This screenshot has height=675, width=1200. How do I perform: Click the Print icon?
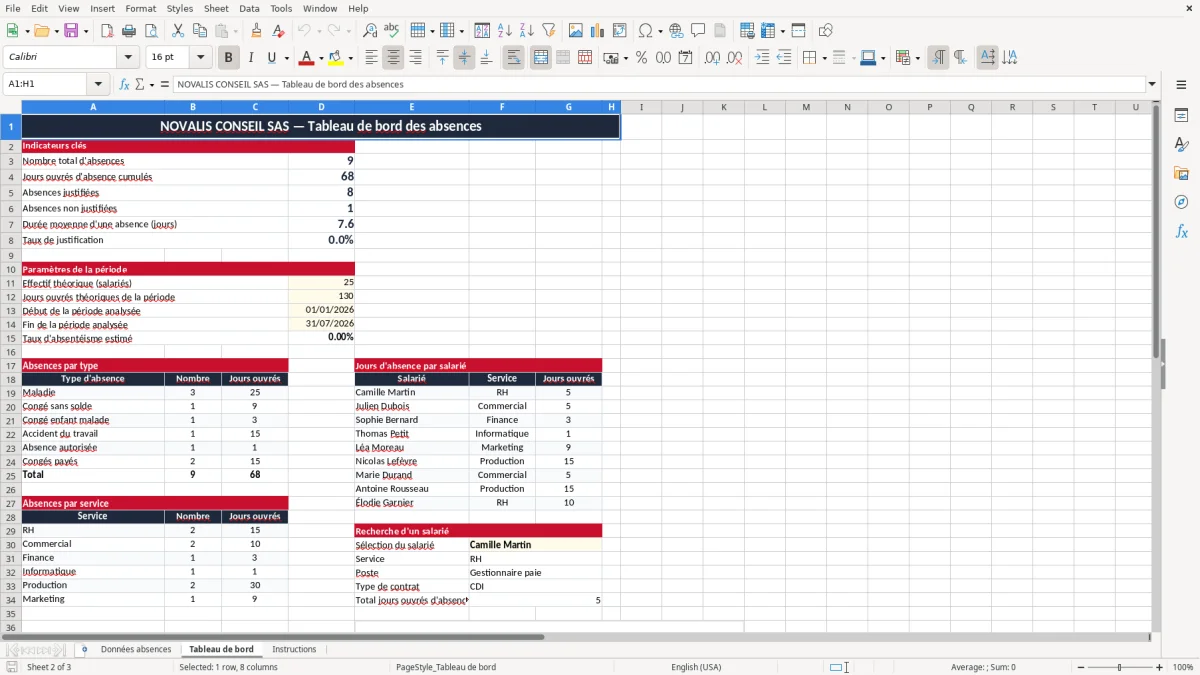pos(128,31)
